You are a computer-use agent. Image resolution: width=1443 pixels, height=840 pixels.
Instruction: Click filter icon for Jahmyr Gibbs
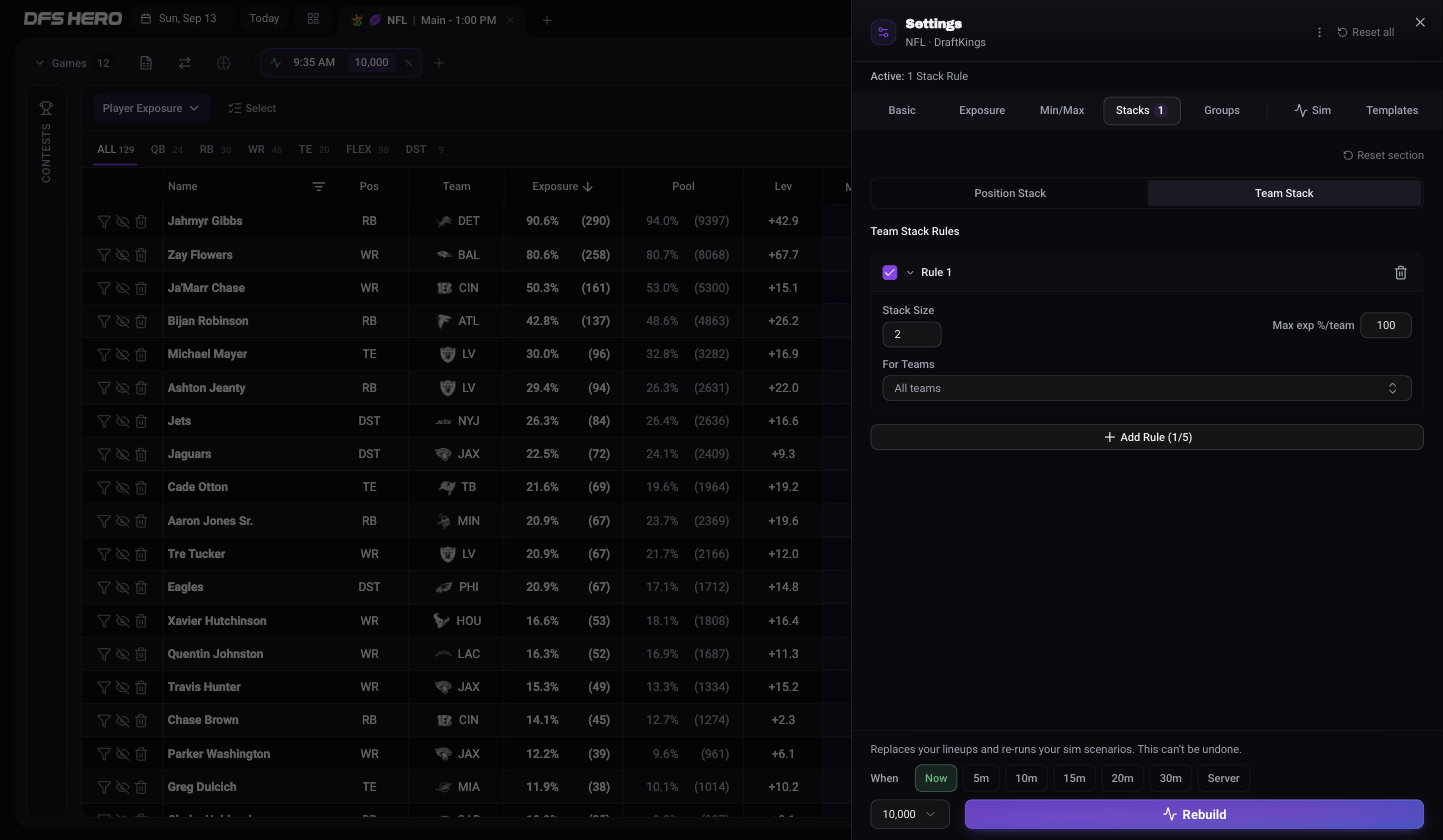[x=104, y=221]
